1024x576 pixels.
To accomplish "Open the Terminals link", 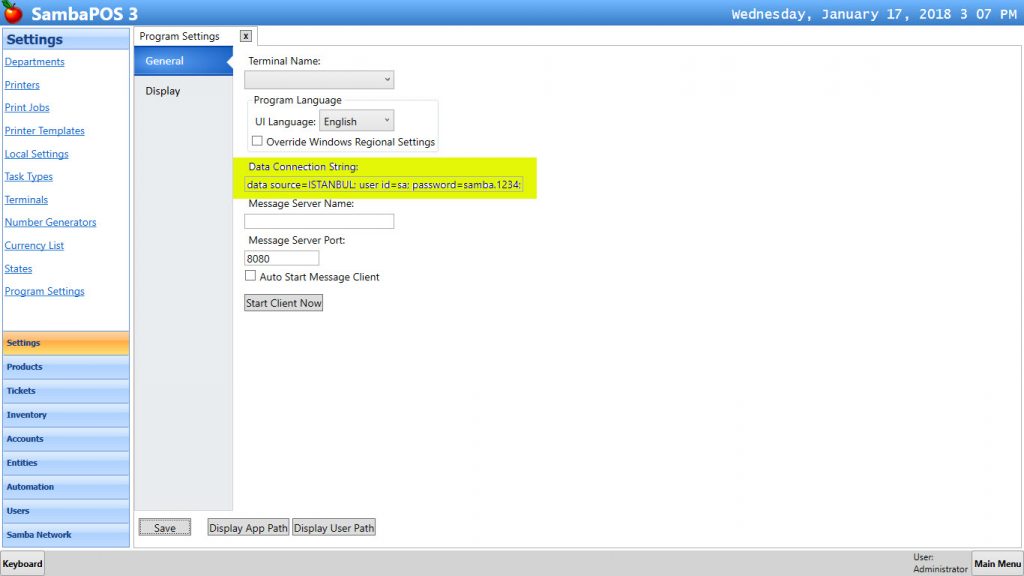I will coord(26,200).
